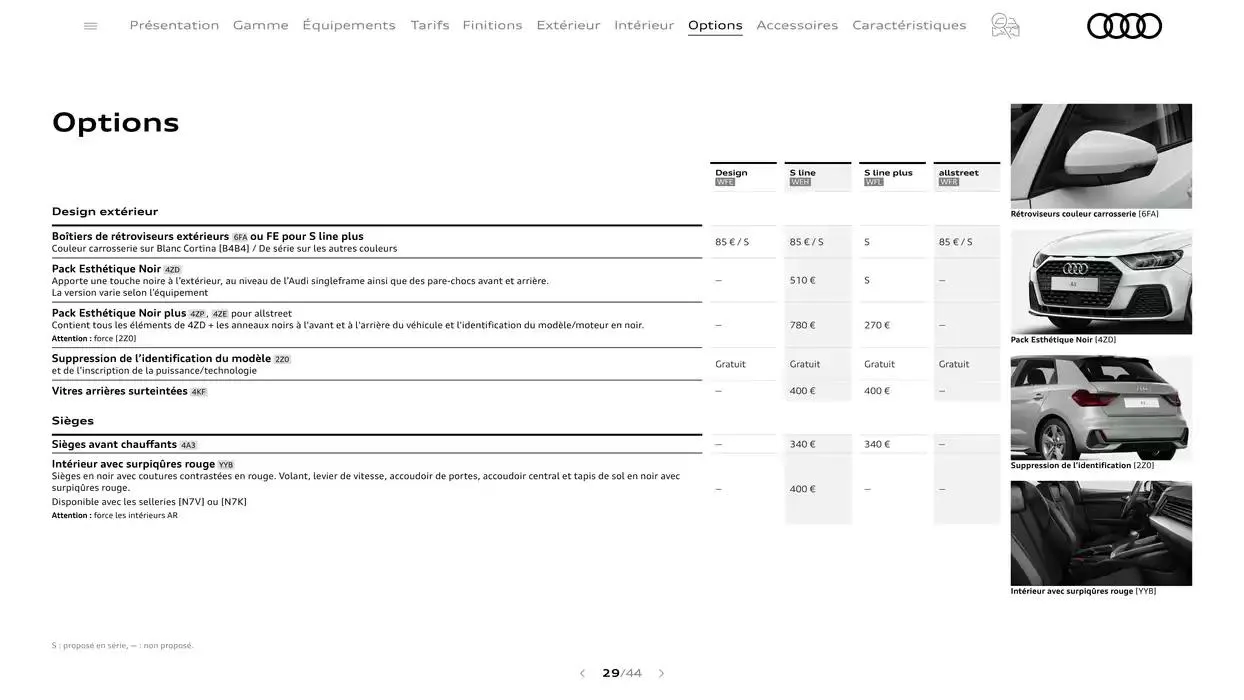Select the Options tab
This screenshot has height=700, width=1244.
click(x=715, y=25)
